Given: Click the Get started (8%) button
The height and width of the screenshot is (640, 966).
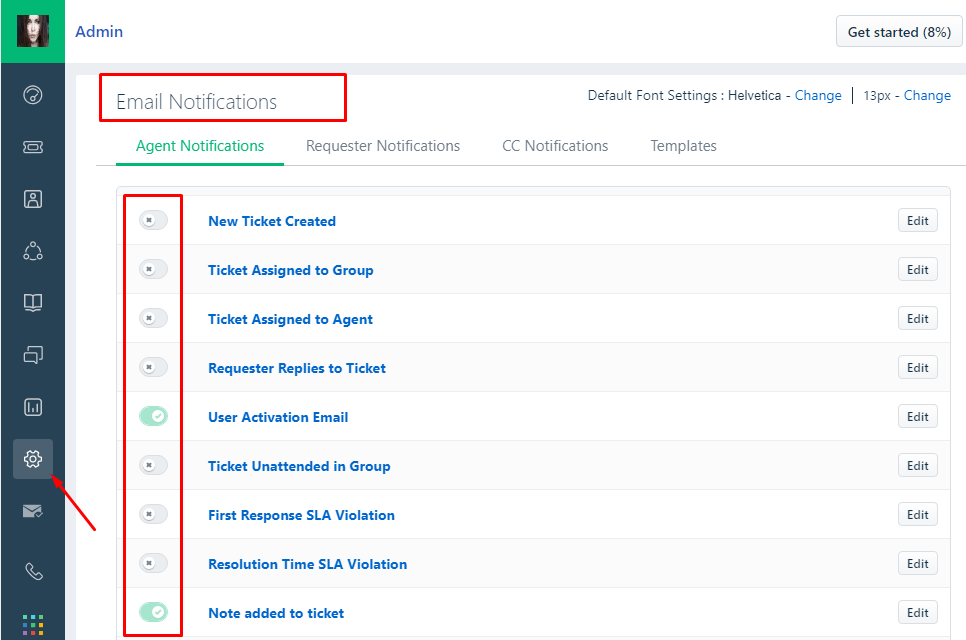Looking at the screenshot, I should tap(899, 32).
